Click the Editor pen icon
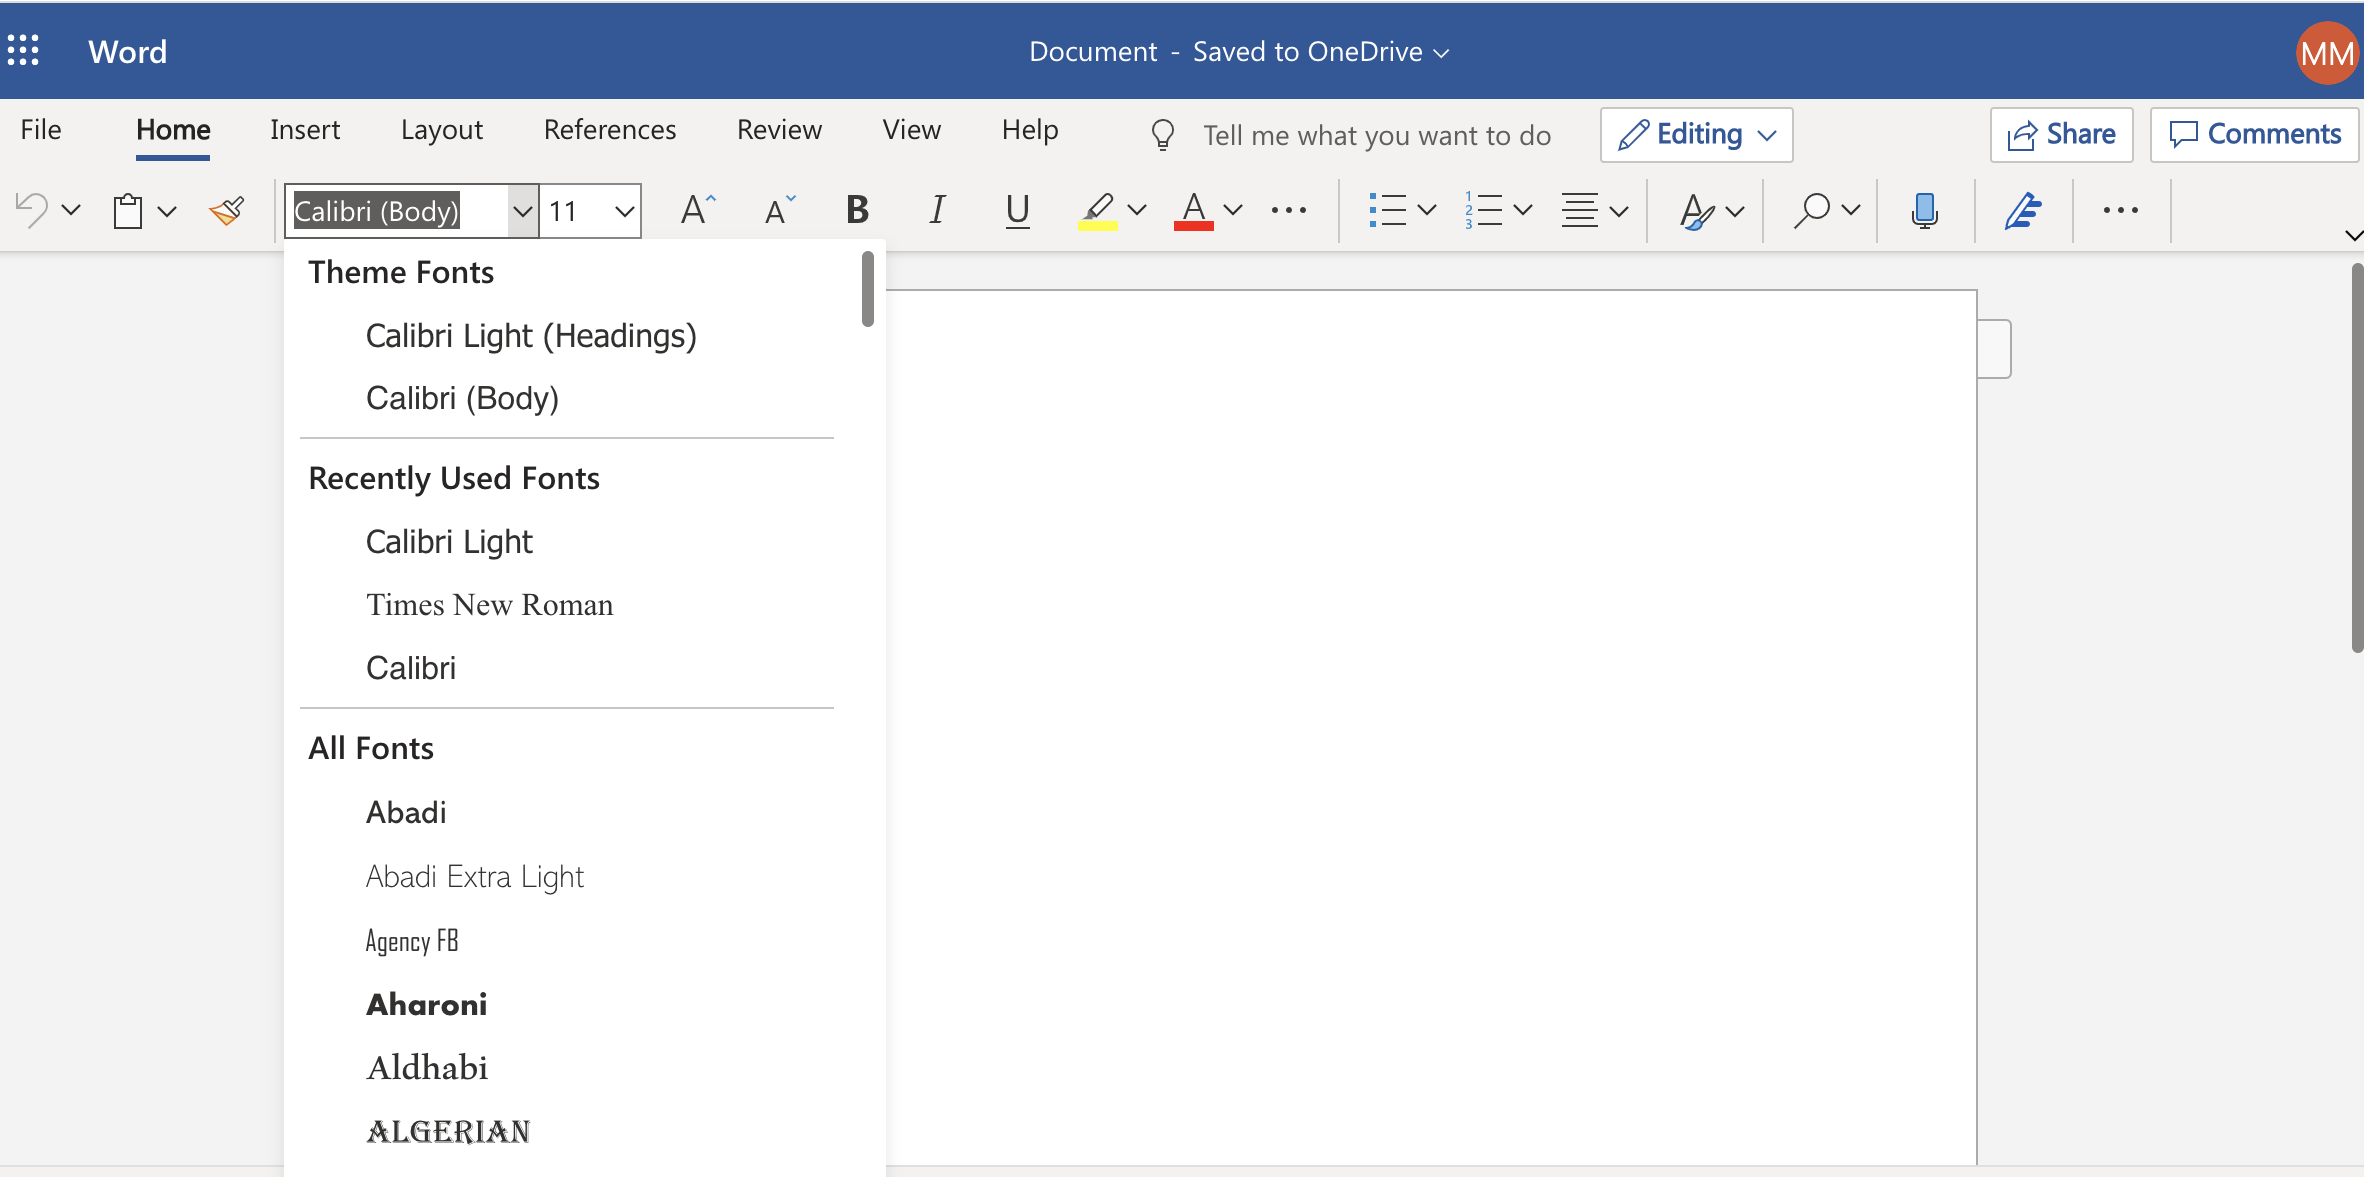This screenshot has height=1177, width=2364. (x=2022, y=210)
